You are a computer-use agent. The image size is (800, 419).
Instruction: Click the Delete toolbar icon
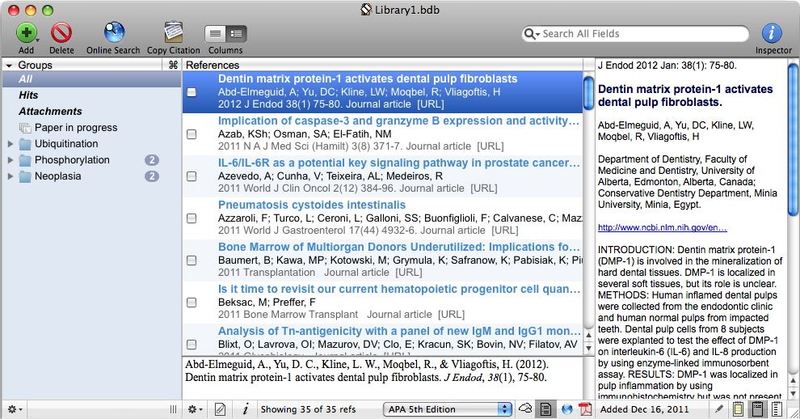(61, 33)
